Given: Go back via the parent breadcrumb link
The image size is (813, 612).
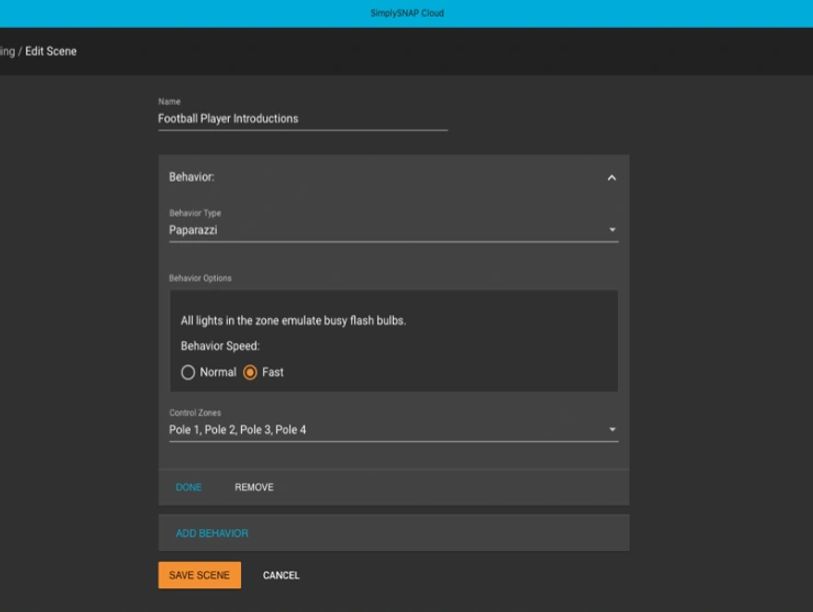Looking at the screenshot, I should [7, 52].
